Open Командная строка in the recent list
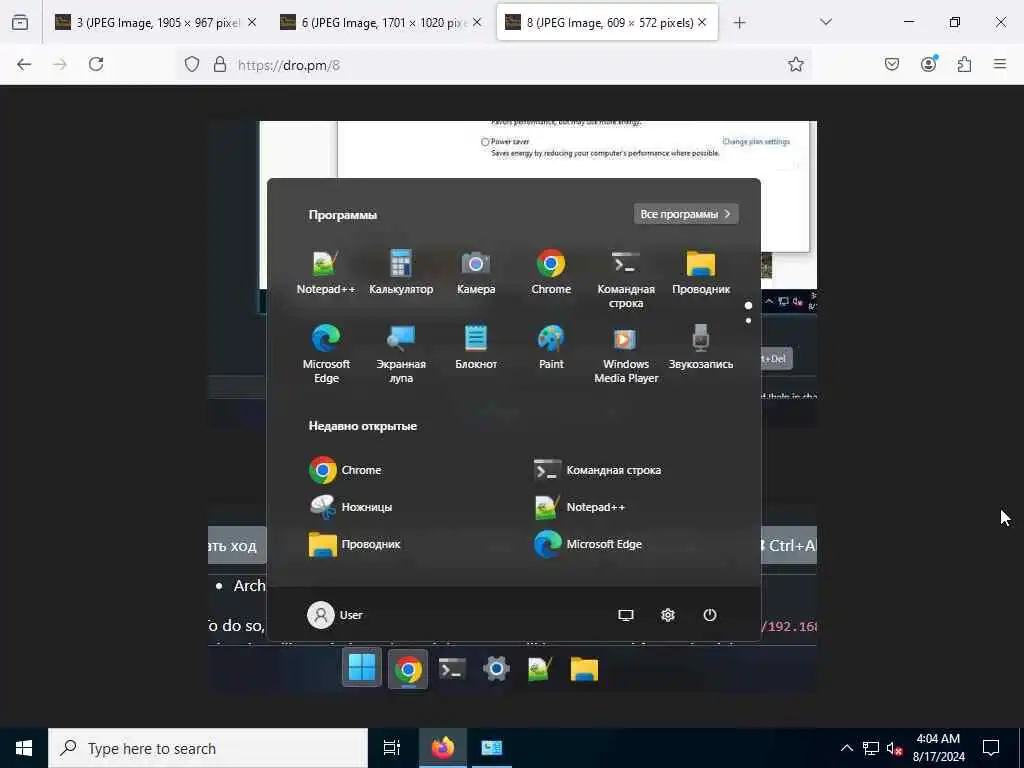 pyautogui.click(x=598, y=470)
